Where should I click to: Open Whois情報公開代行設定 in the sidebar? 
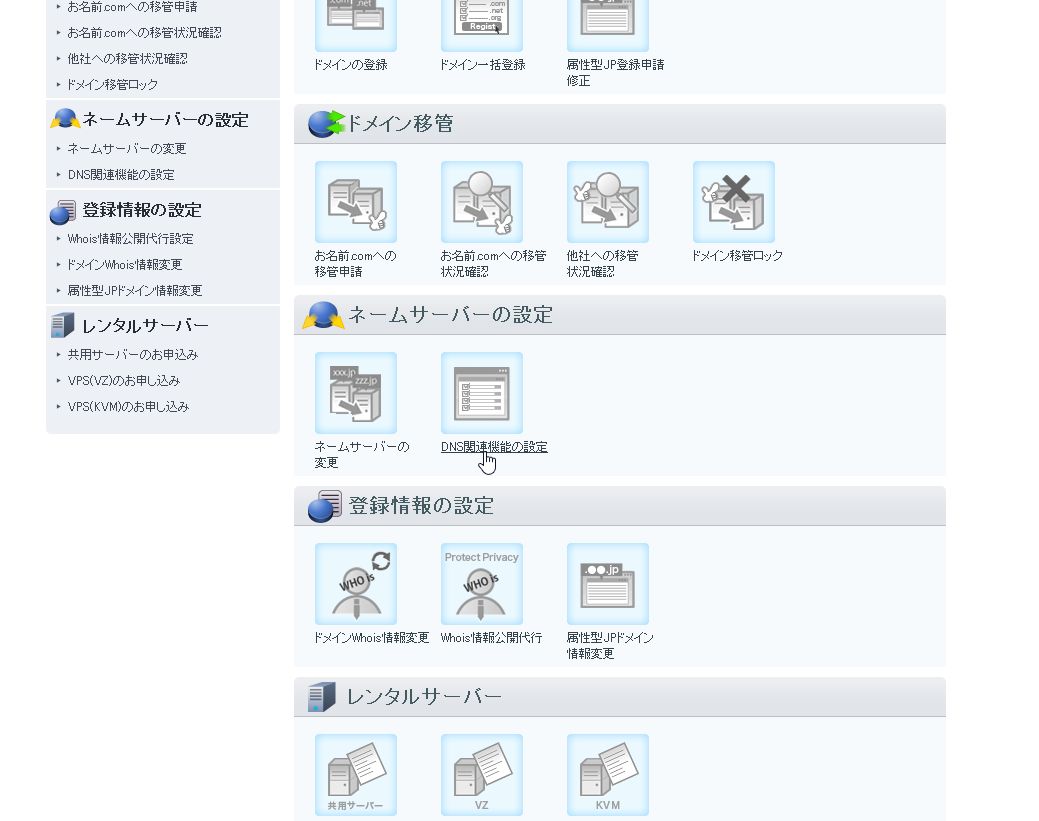(x=131, y=239)
